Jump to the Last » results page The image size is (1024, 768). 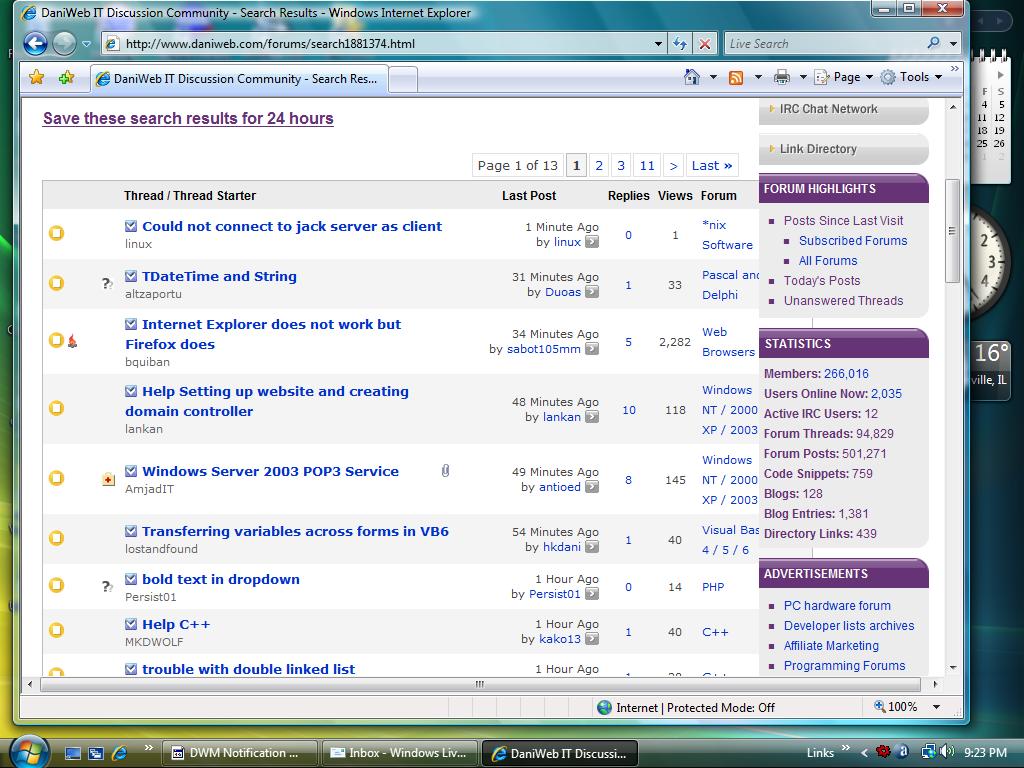(712, 165)
